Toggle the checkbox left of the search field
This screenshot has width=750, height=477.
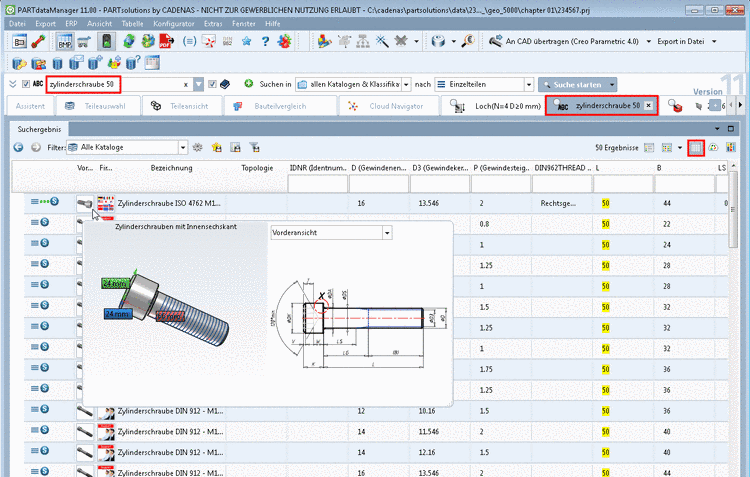click(x=25, y=84)
